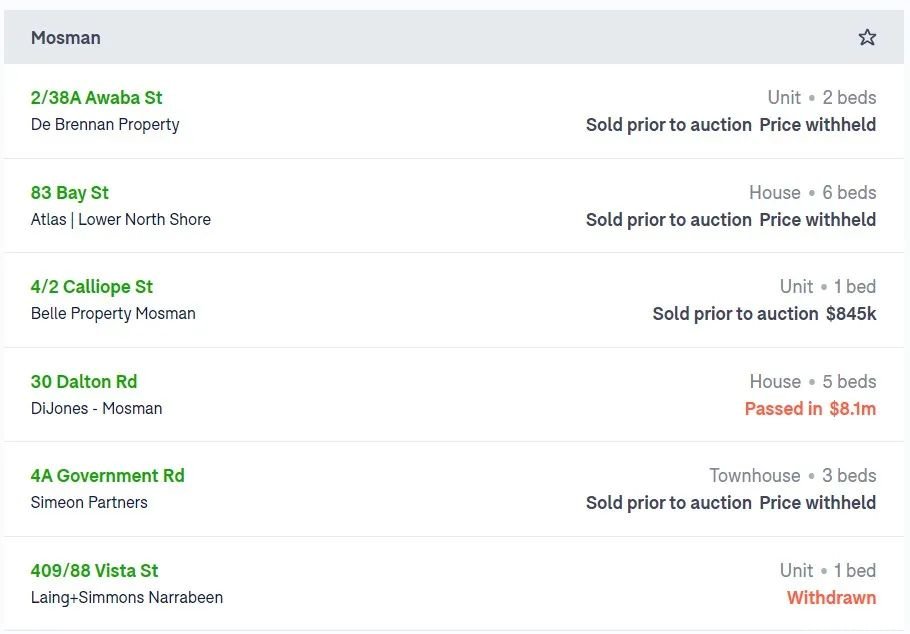Click Simeon Partners agency name

click(x=89, y=502)
